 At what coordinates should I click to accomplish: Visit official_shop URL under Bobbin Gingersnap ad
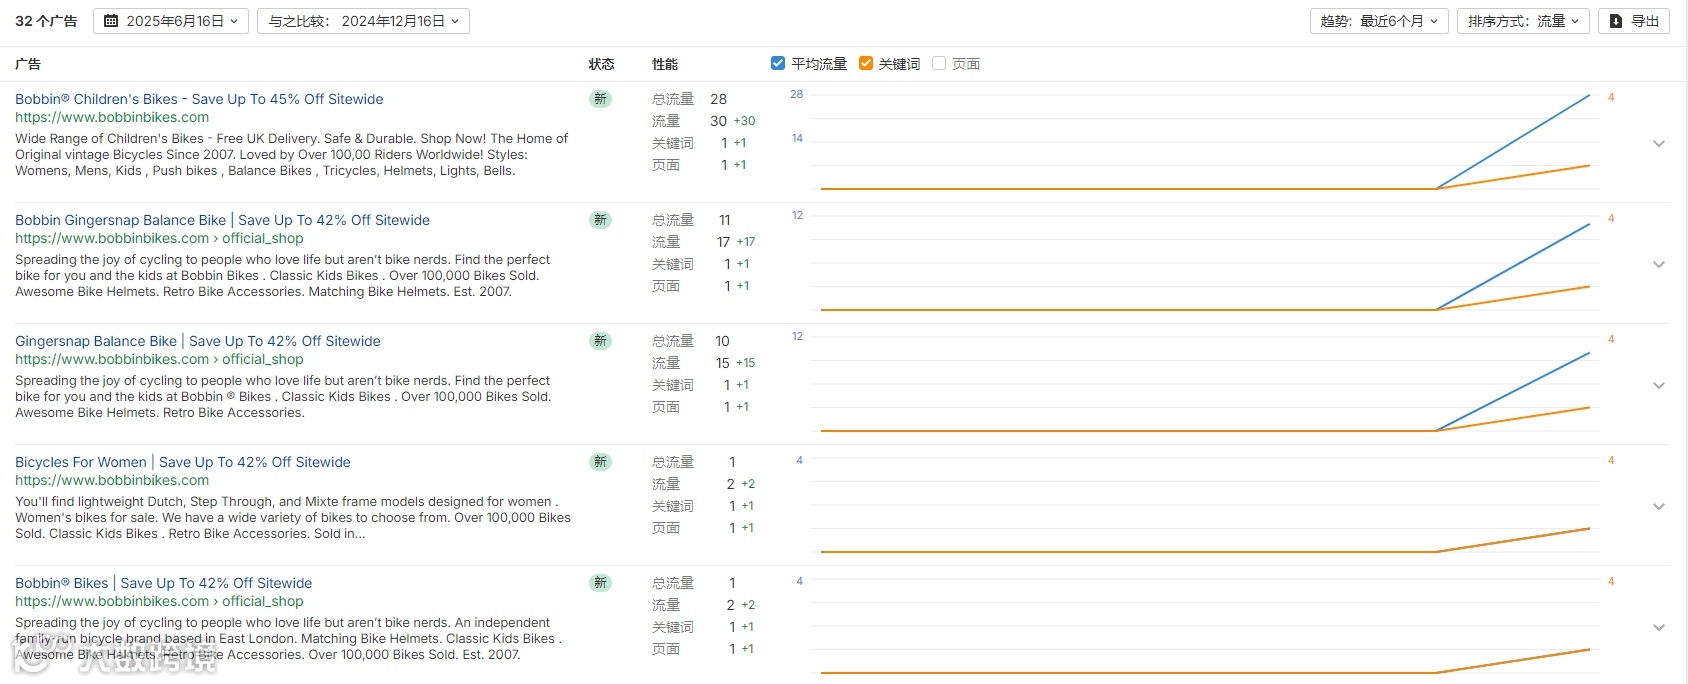point(159,238)
